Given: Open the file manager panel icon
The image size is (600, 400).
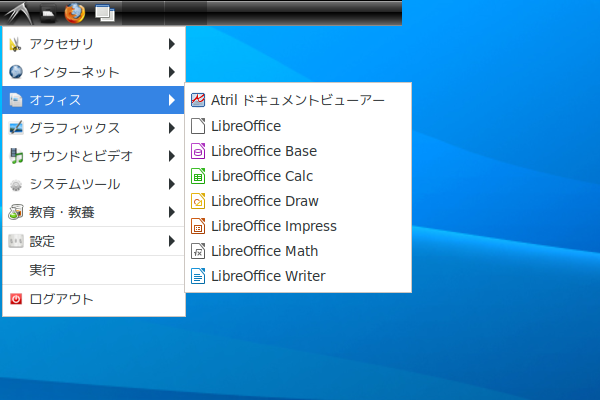Looking at the screenshot, I should point(48,14).
